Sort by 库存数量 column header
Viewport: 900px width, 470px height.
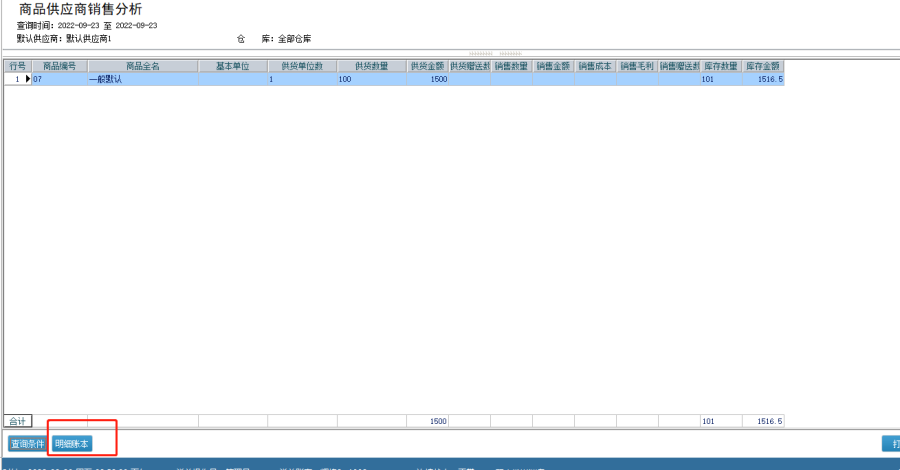[x=721, y=66]
